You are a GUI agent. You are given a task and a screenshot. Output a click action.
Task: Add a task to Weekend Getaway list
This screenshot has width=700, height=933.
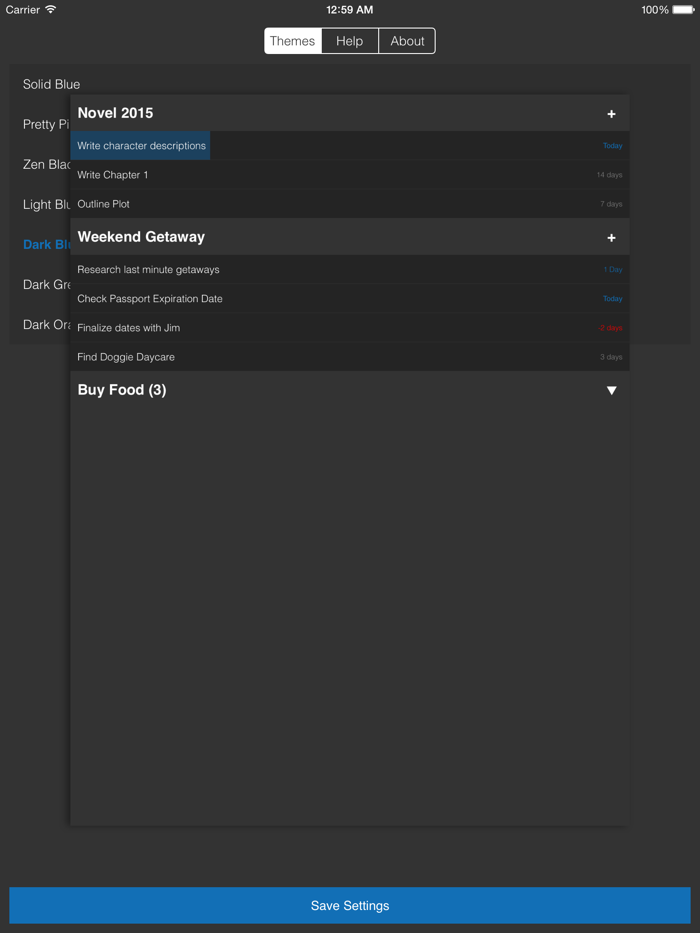611,238
